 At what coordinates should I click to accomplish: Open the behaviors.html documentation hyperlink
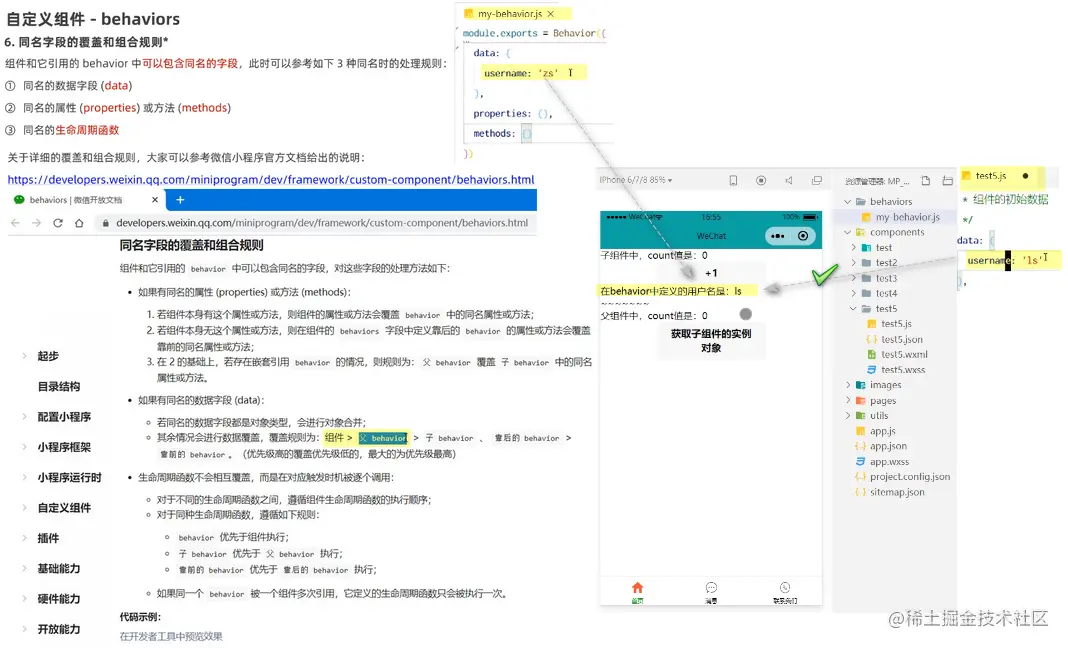(270, 180)
